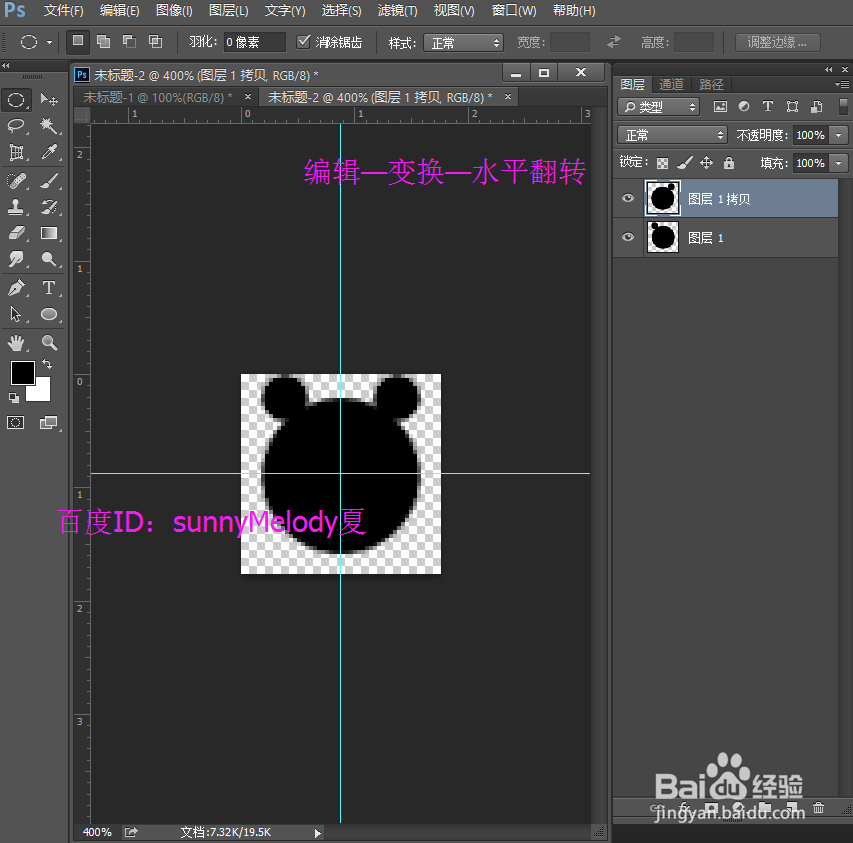853x843 pixels.
Task: Click the delete layer trash icon
Action: point(818,808)
